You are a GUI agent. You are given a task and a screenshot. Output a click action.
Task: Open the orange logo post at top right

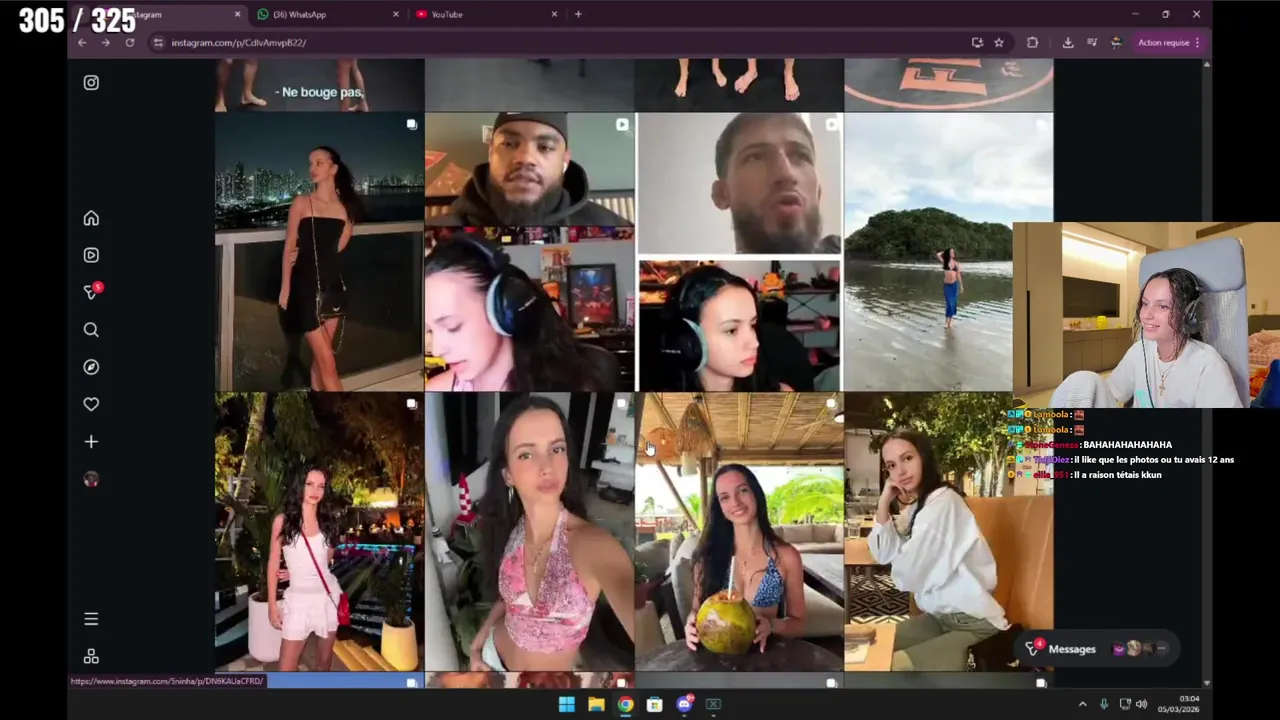pyautogui.click(x=949, y=84)
